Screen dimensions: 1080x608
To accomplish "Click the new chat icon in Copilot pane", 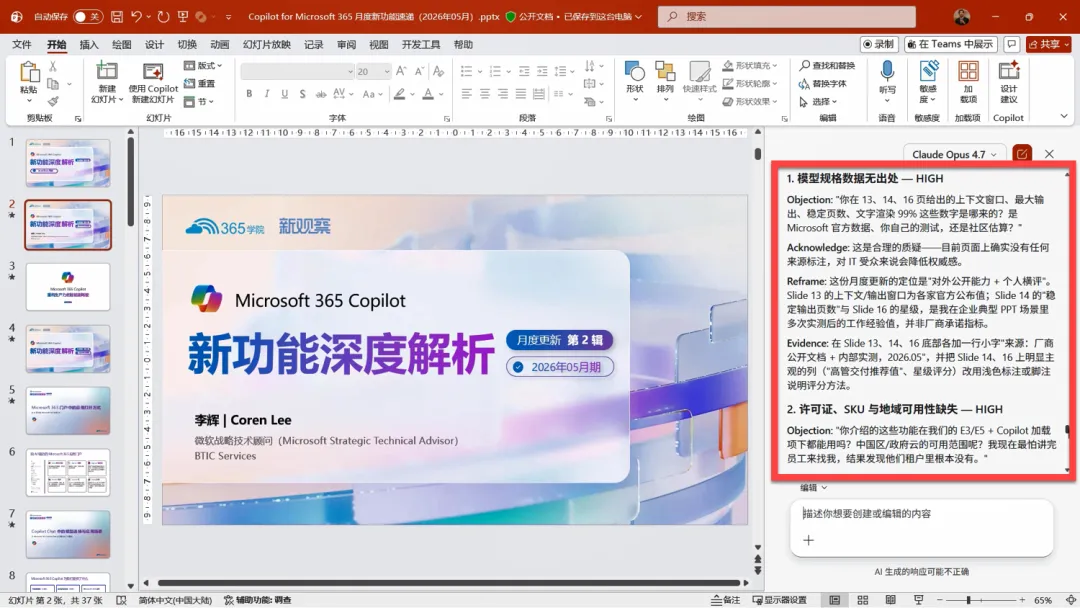I will (1021, 154).
